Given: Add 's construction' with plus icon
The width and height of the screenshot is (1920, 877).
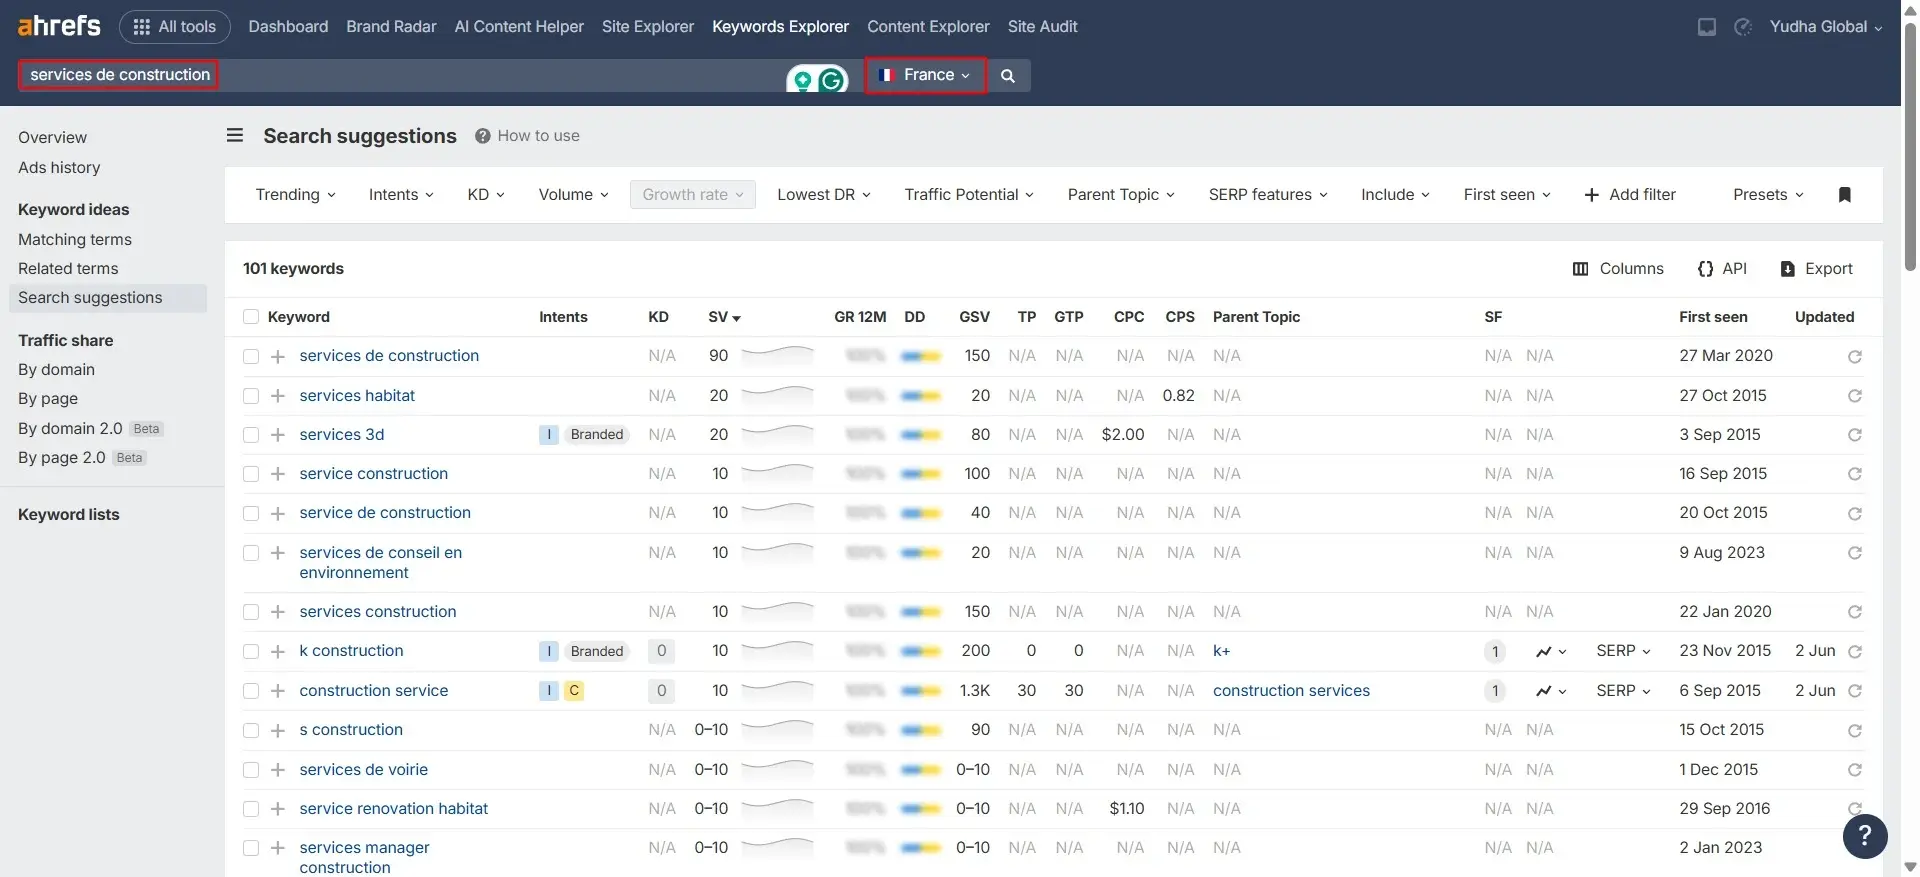Looking at the screenshot, I should point(278,731).
